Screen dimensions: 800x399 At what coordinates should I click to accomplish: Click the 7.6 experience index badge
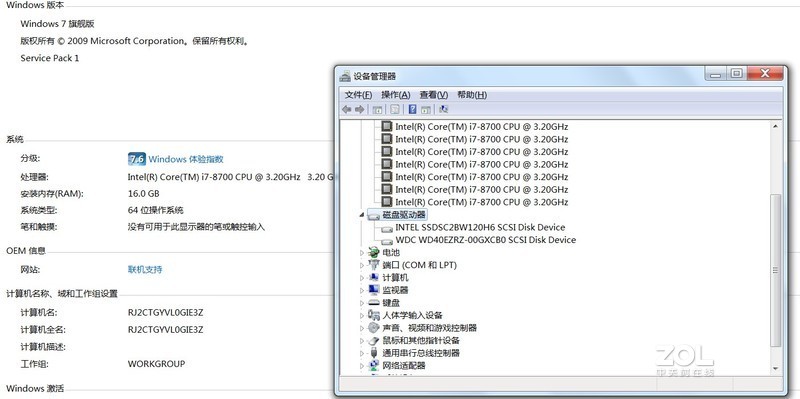[x=137, y=159]
